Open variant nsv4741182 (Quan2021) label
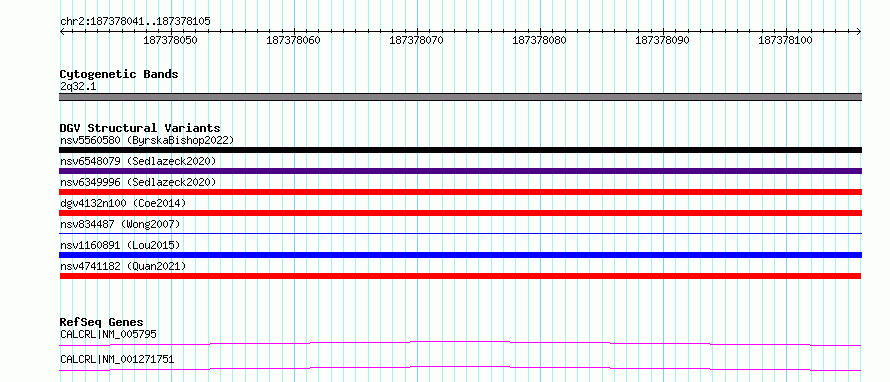Viewport: 890px width, 382px height. pyautogui.click(x=123, y=266)
